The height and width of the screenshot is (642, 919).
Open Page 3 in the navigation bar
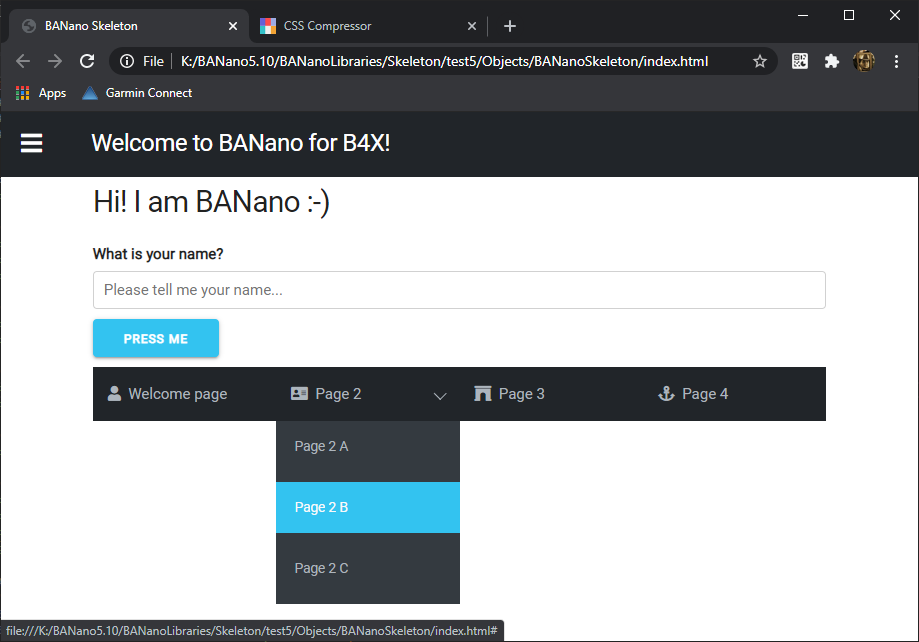552,393
